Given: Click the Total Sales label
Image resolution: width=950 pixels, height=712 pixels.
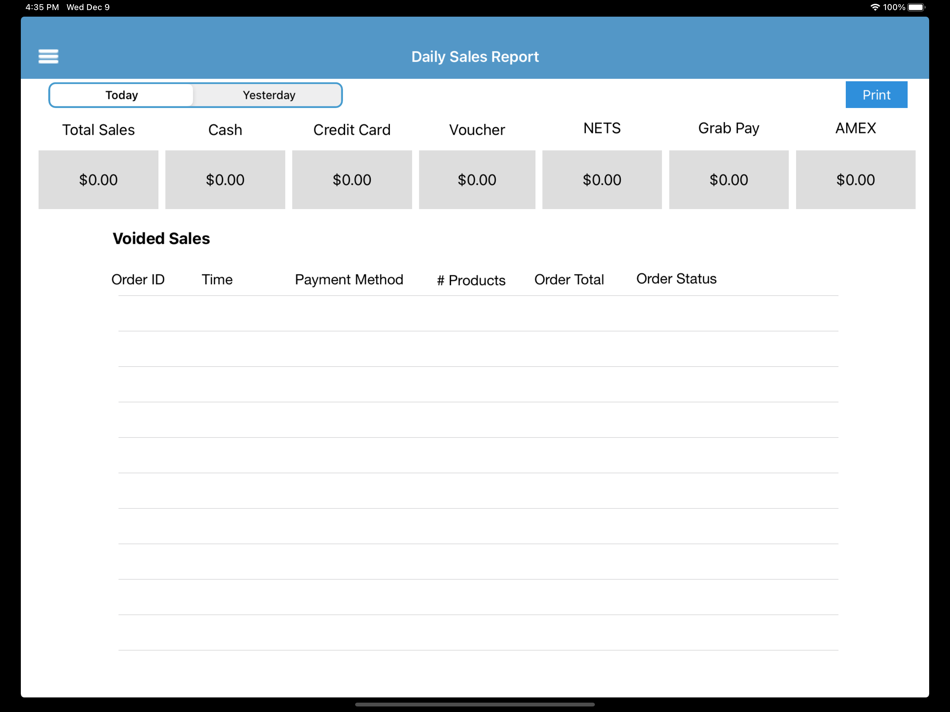Looking at the screenshot, I should [98, 130].
